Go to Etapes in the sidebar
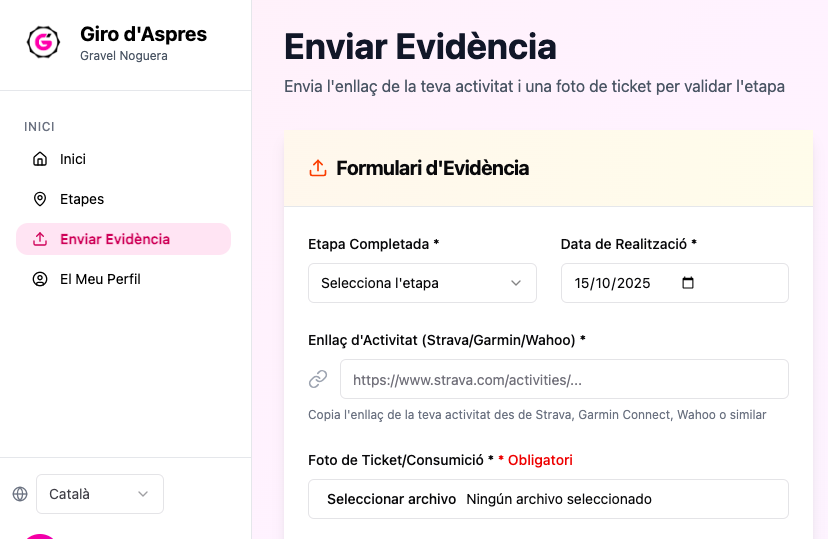Image resolution: width=828 pixels, height=539 pixels. (x=82, y=199)
